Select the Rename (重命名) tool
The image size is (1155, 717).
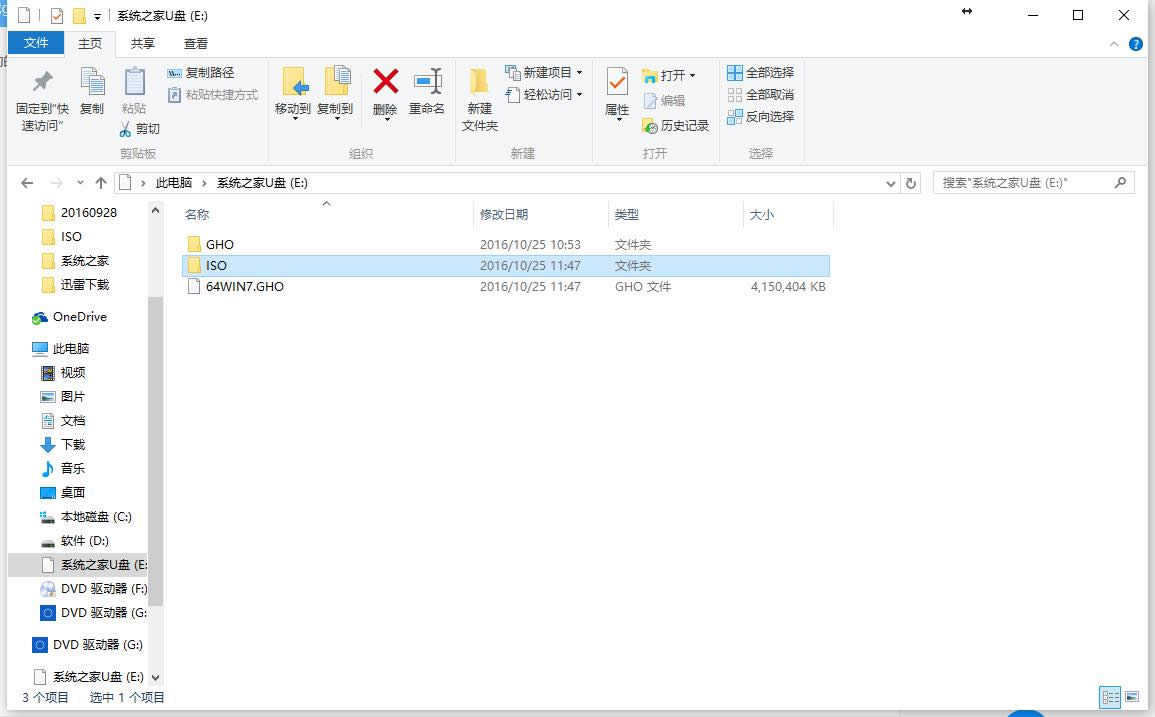(x=427, y=88)
